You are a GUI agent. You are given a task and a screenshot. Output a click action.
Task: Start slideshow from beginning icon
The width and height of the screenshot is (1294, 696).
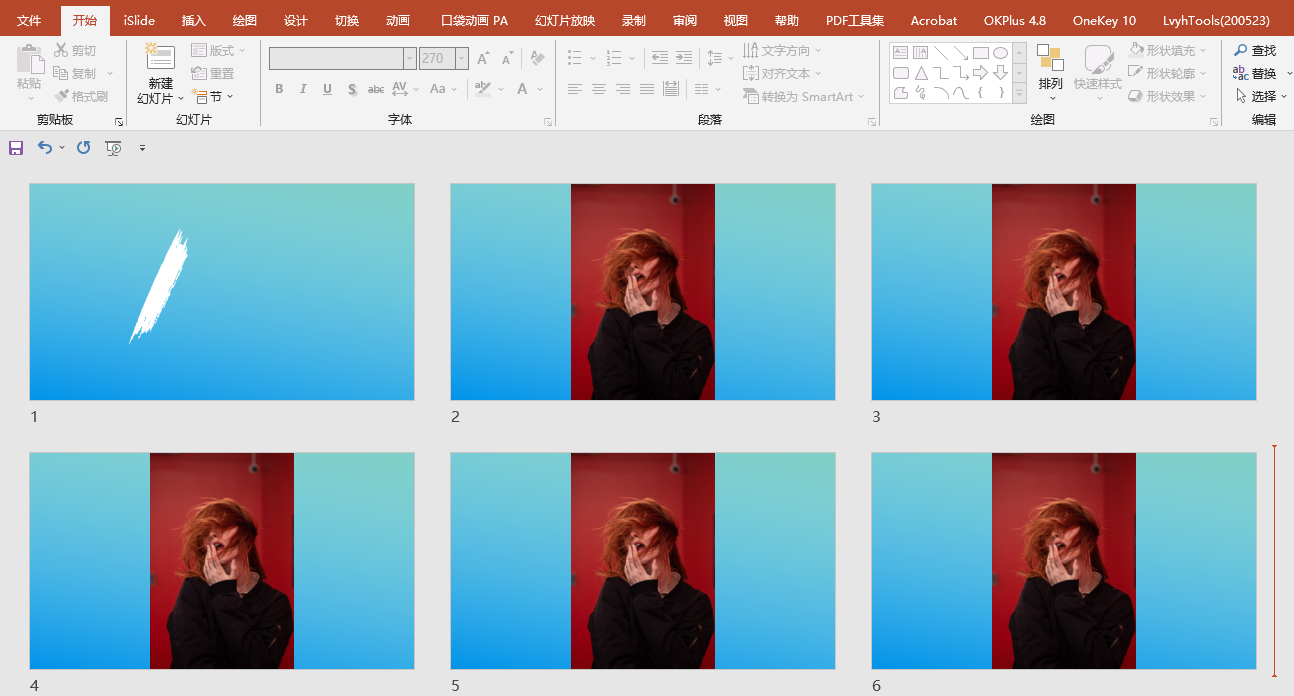(114, 148)
